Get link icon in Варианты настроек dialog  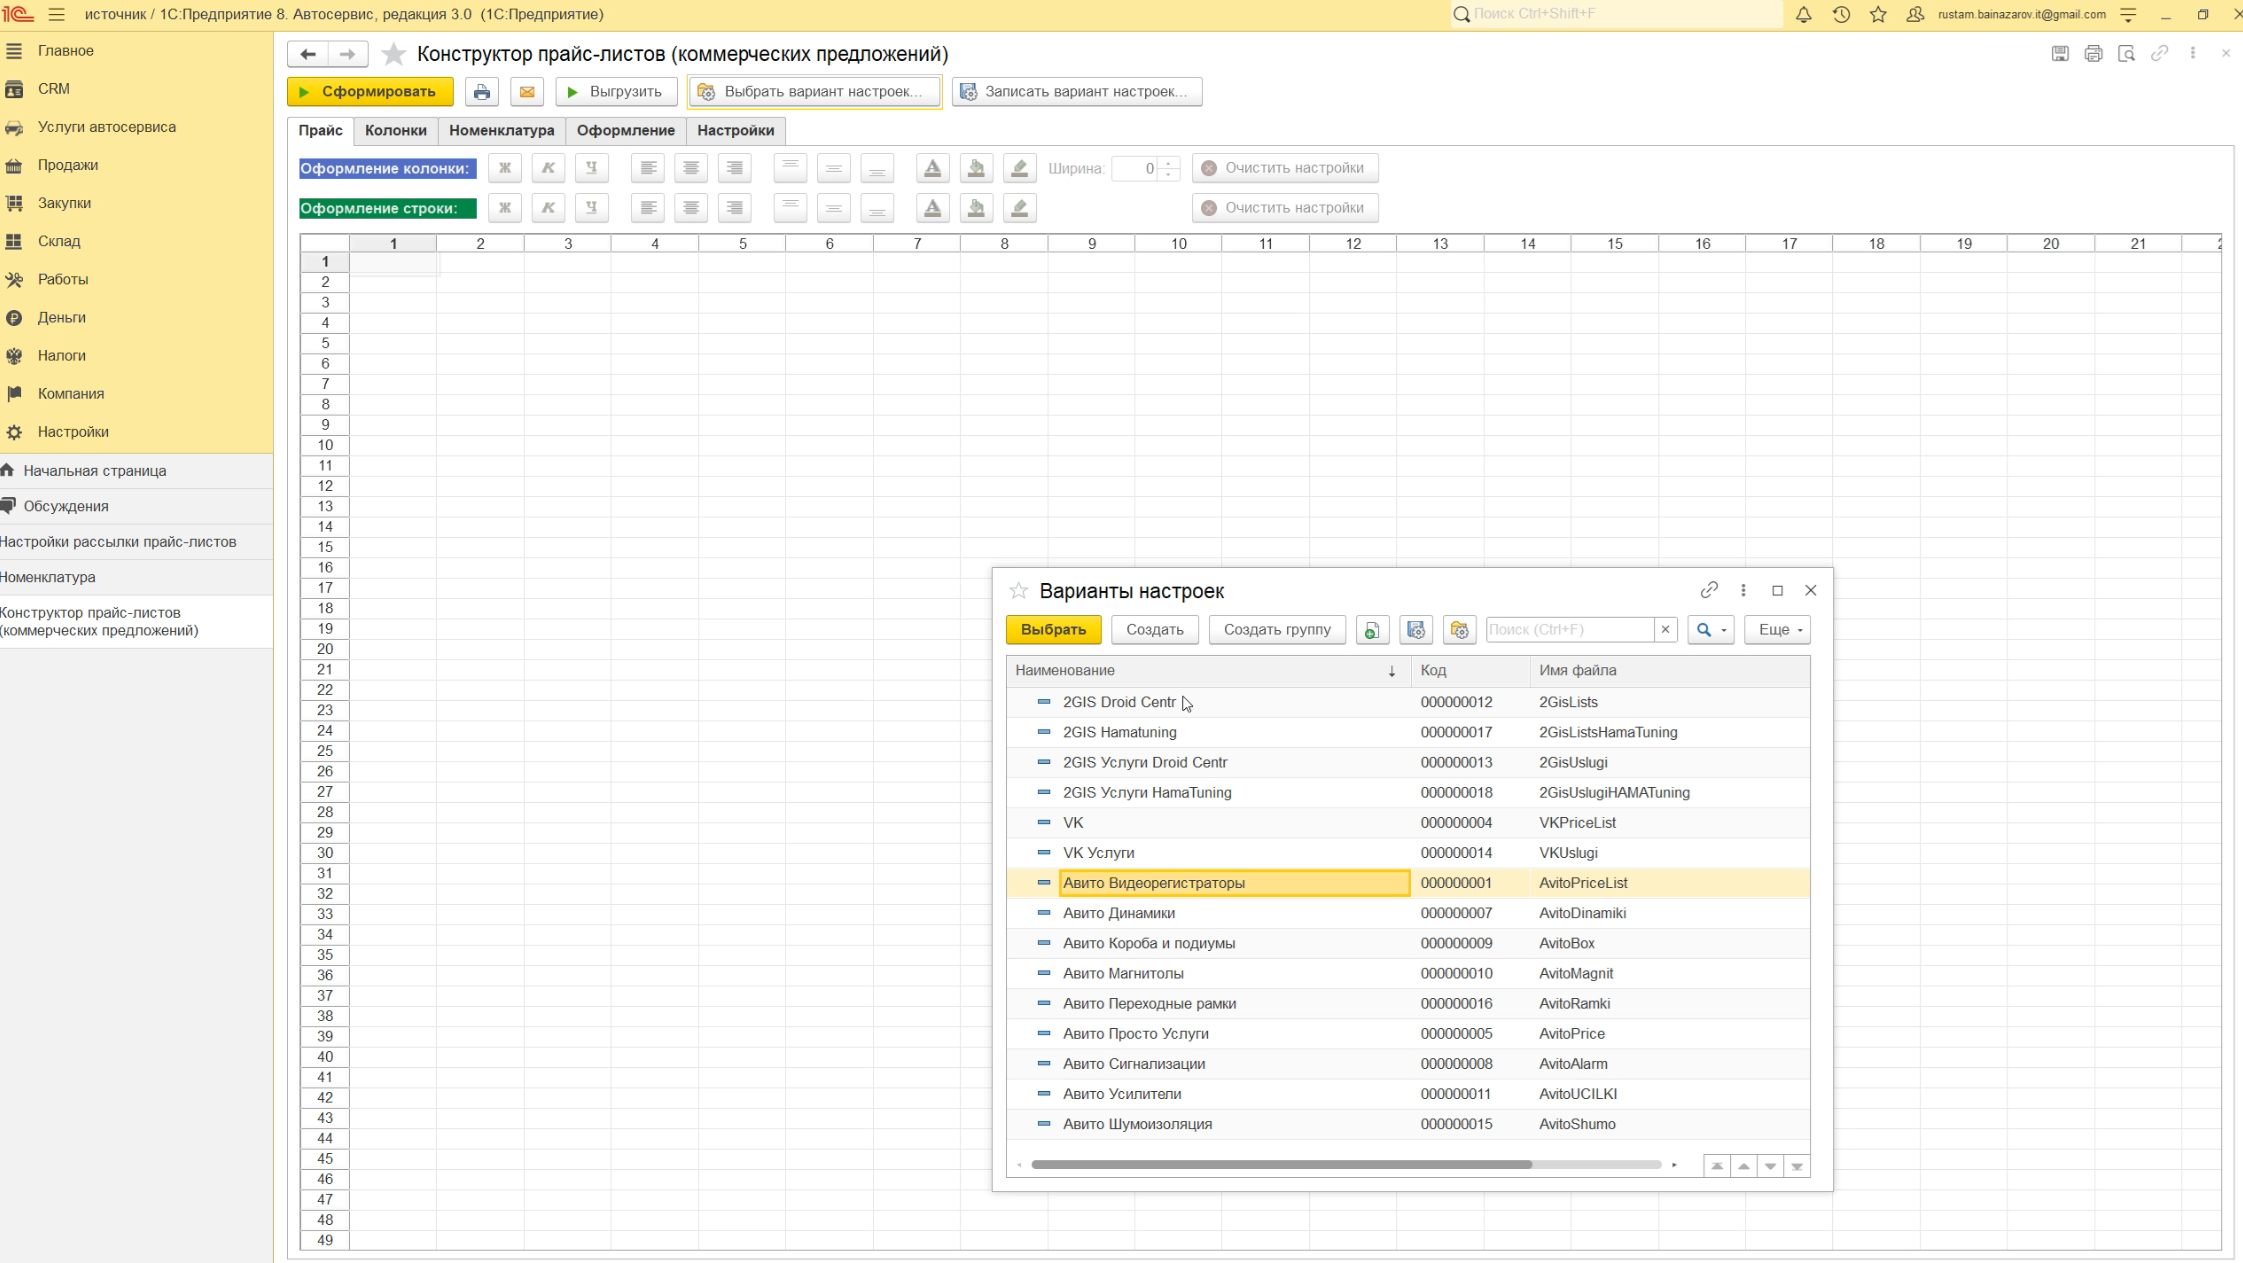[1709, 590]
